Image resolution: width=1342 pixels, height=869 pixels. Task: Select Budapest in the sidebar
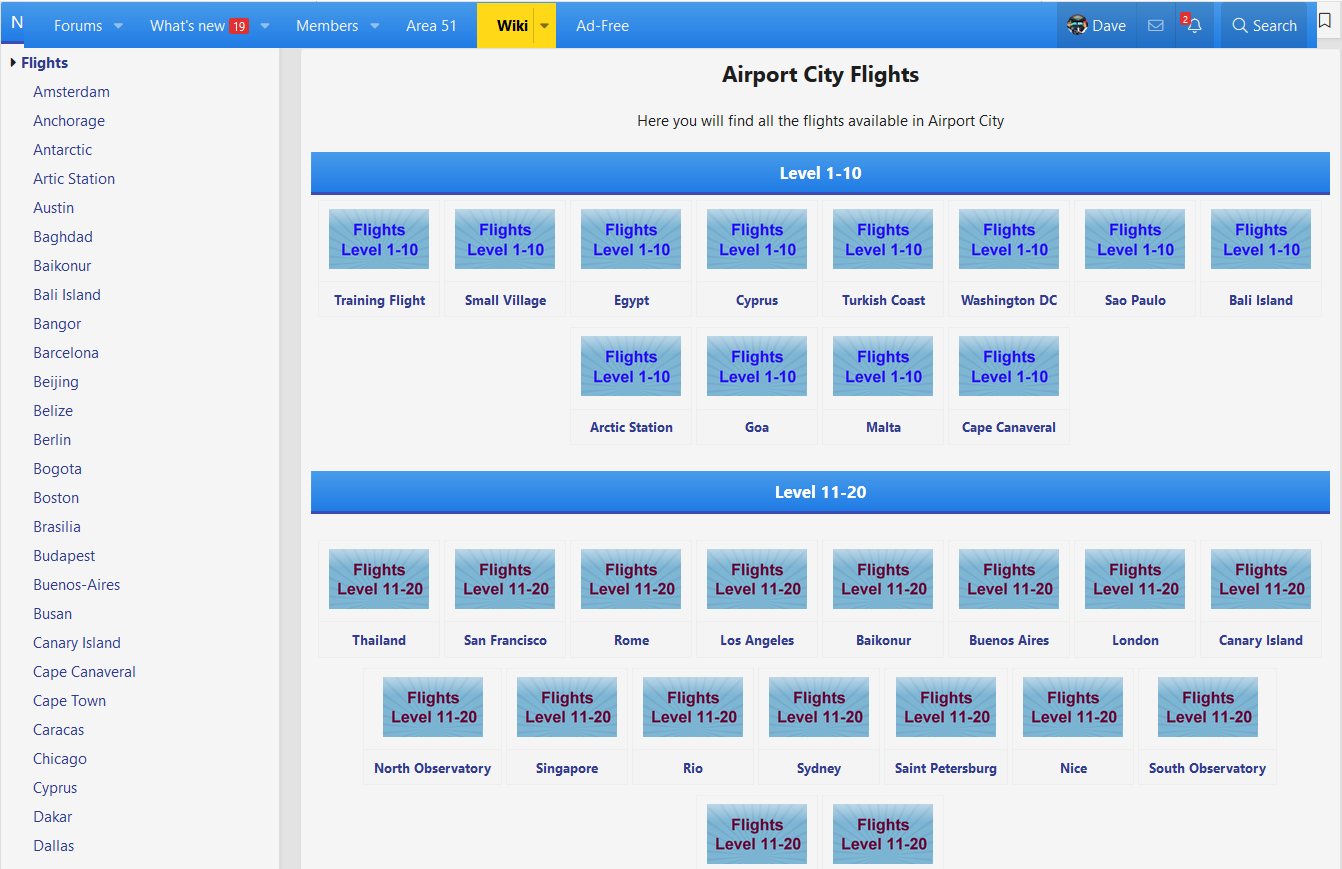[64, 556]
